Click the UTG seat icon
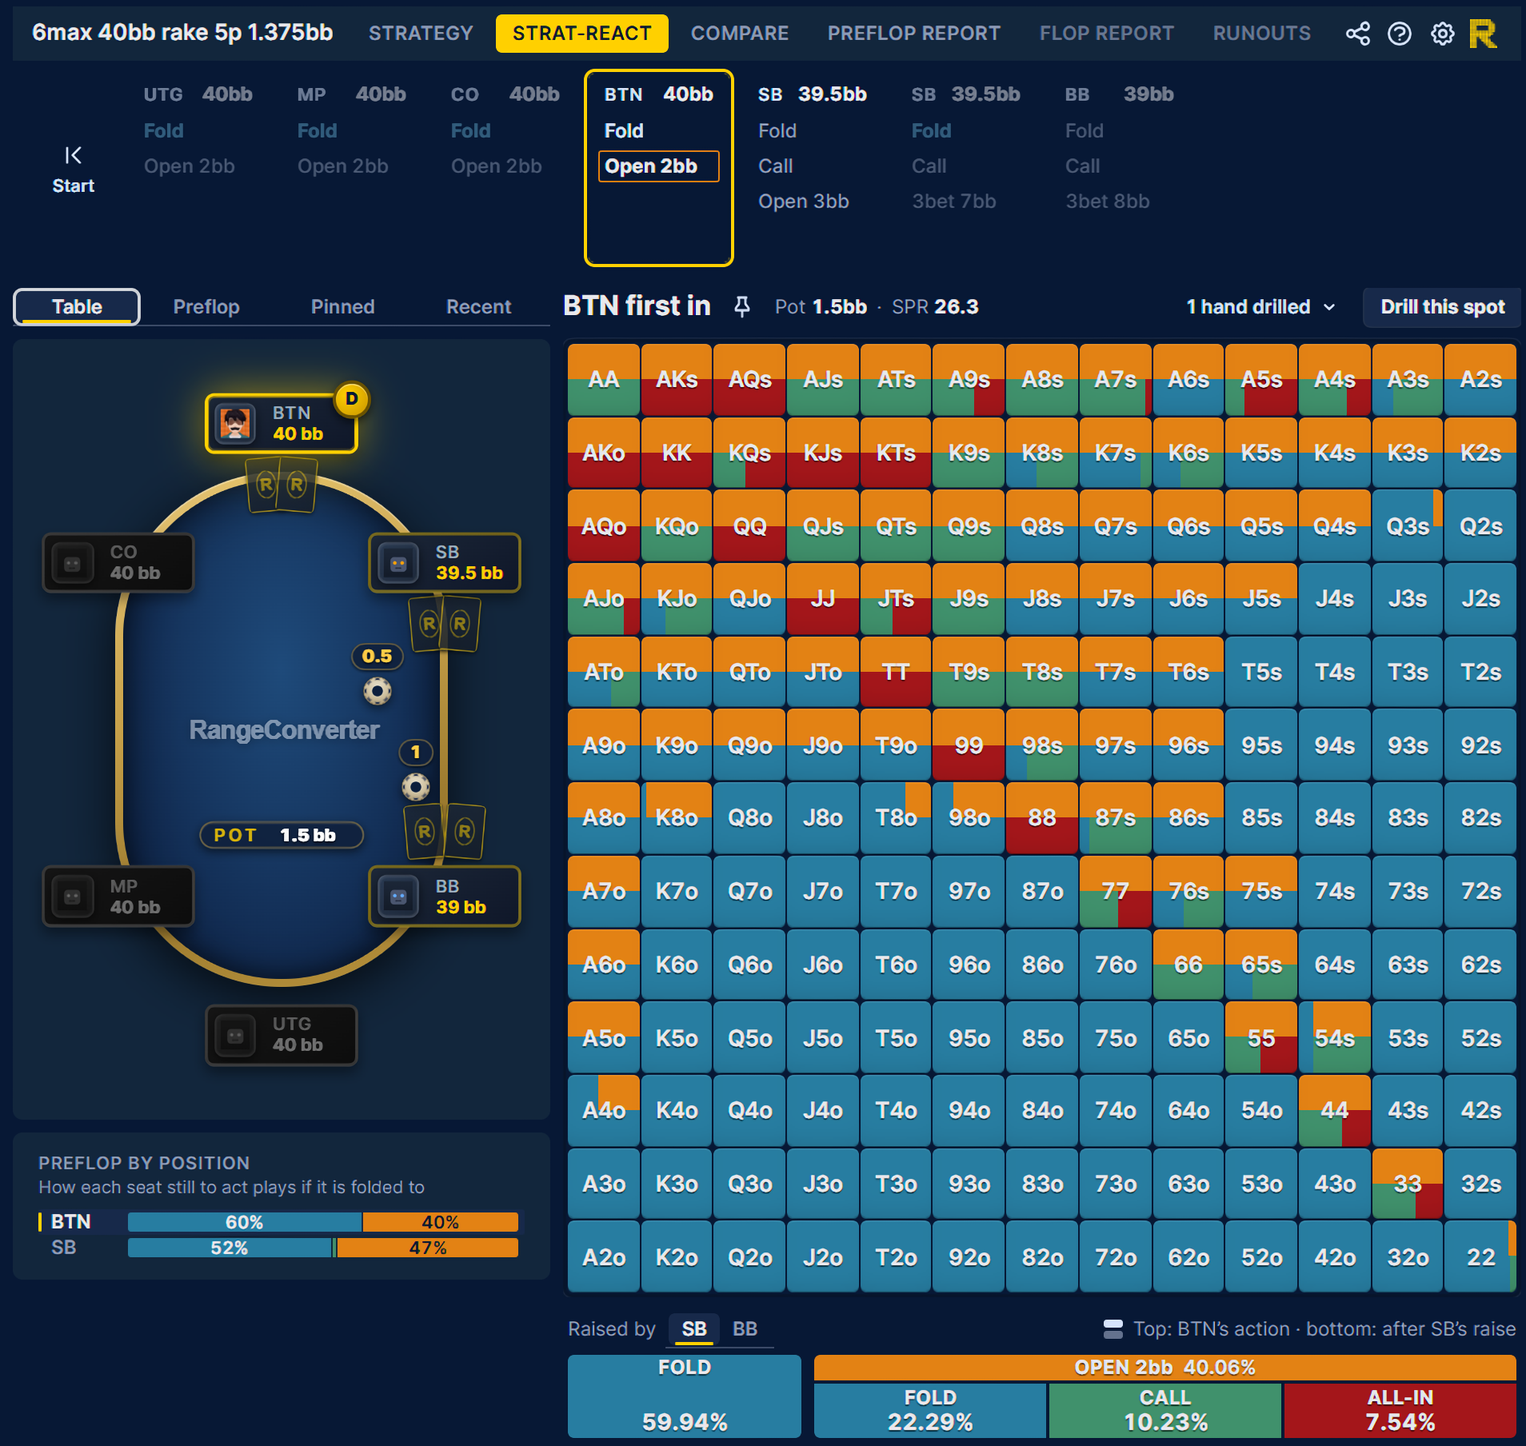 235,1035
